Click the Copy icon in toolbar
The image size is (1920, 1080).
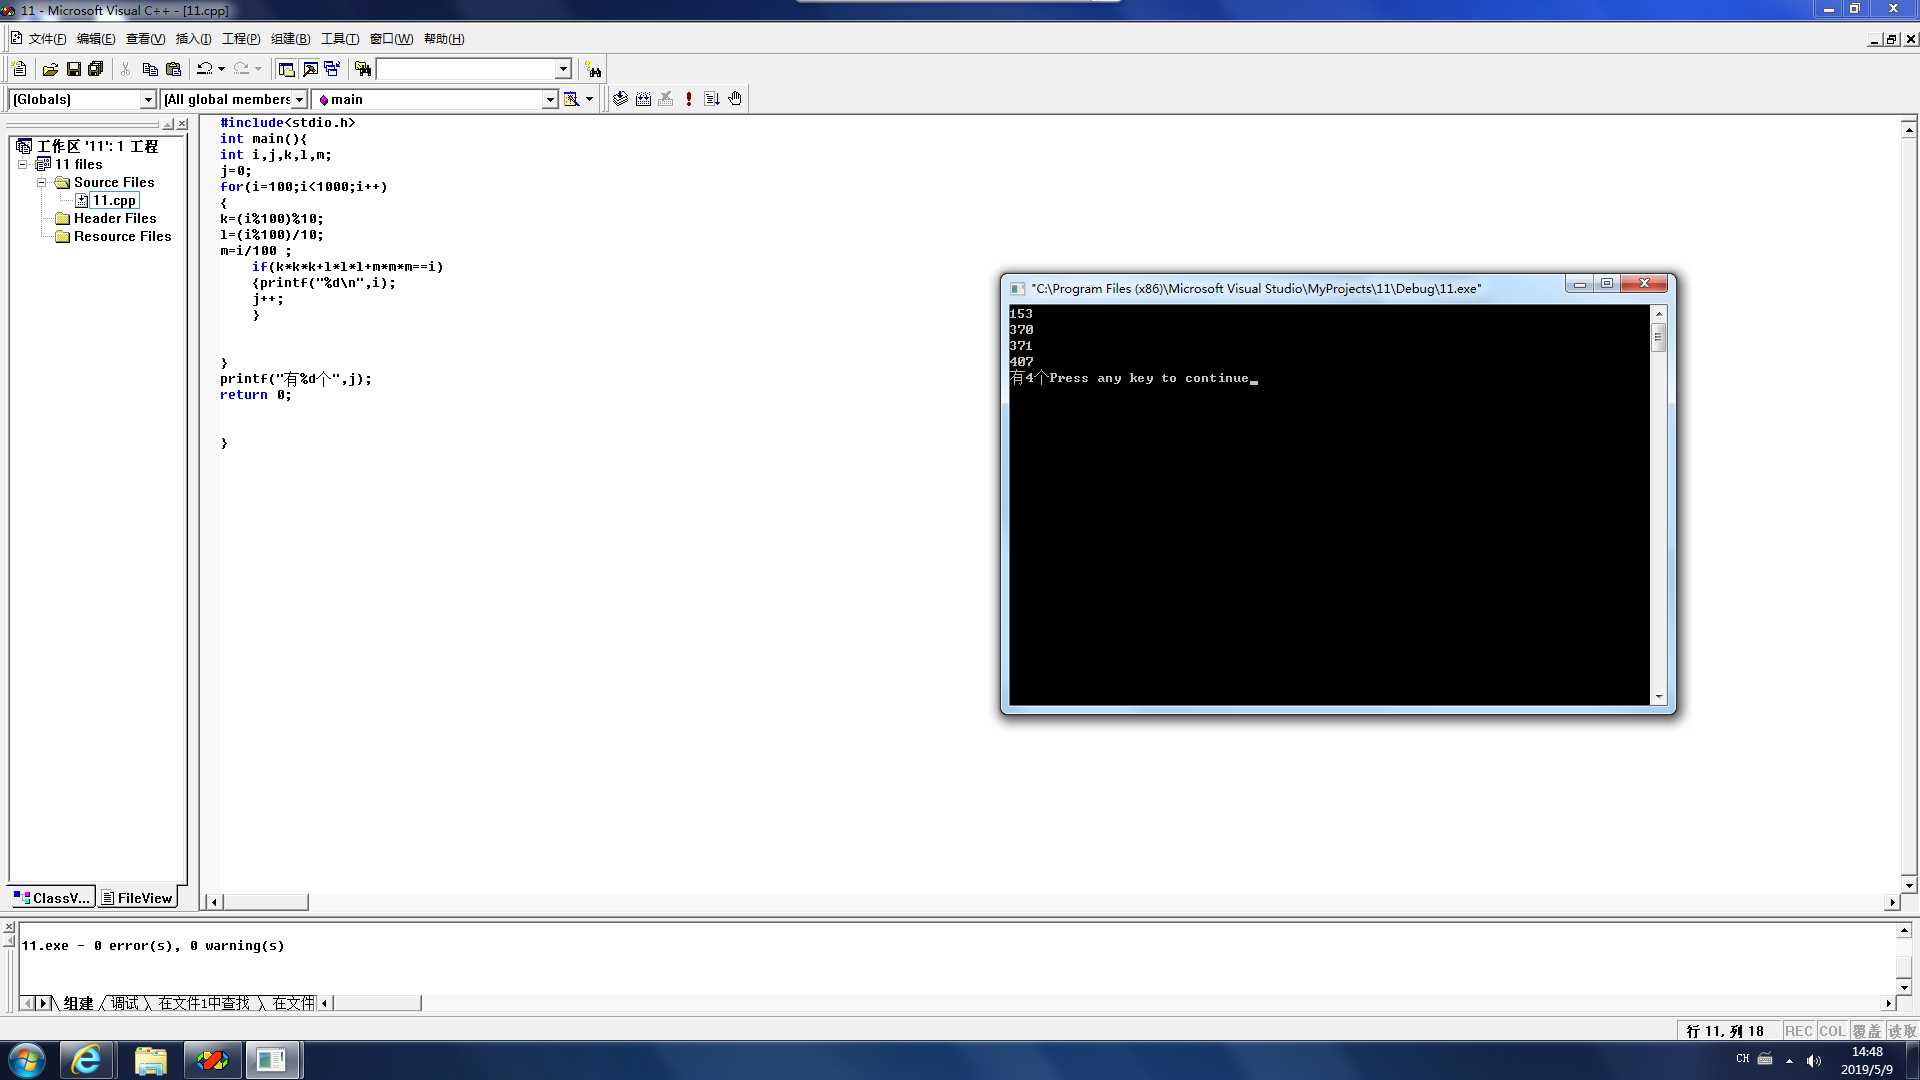pyautogui.click(x=150, y=69)
